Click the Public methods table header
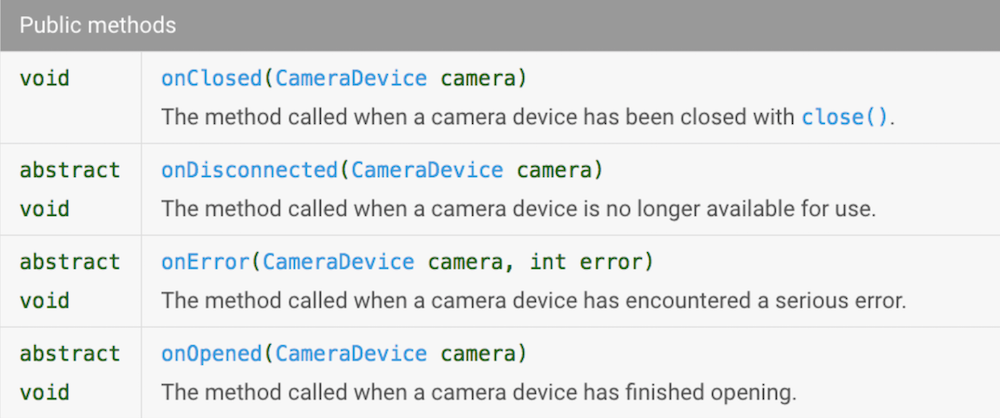This screenshot has width=1000, height=418. [x=500, y=26]
